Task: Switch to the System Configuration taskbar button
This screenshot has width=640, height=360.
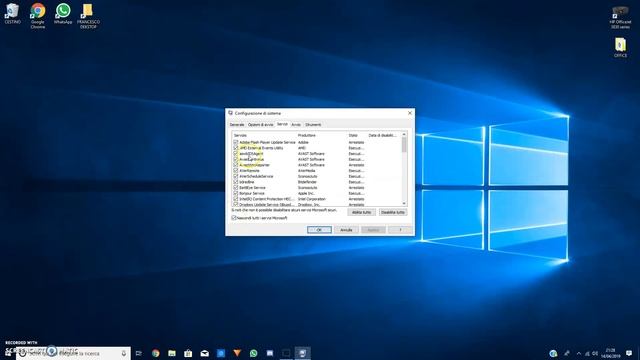Action: point(302,353)
